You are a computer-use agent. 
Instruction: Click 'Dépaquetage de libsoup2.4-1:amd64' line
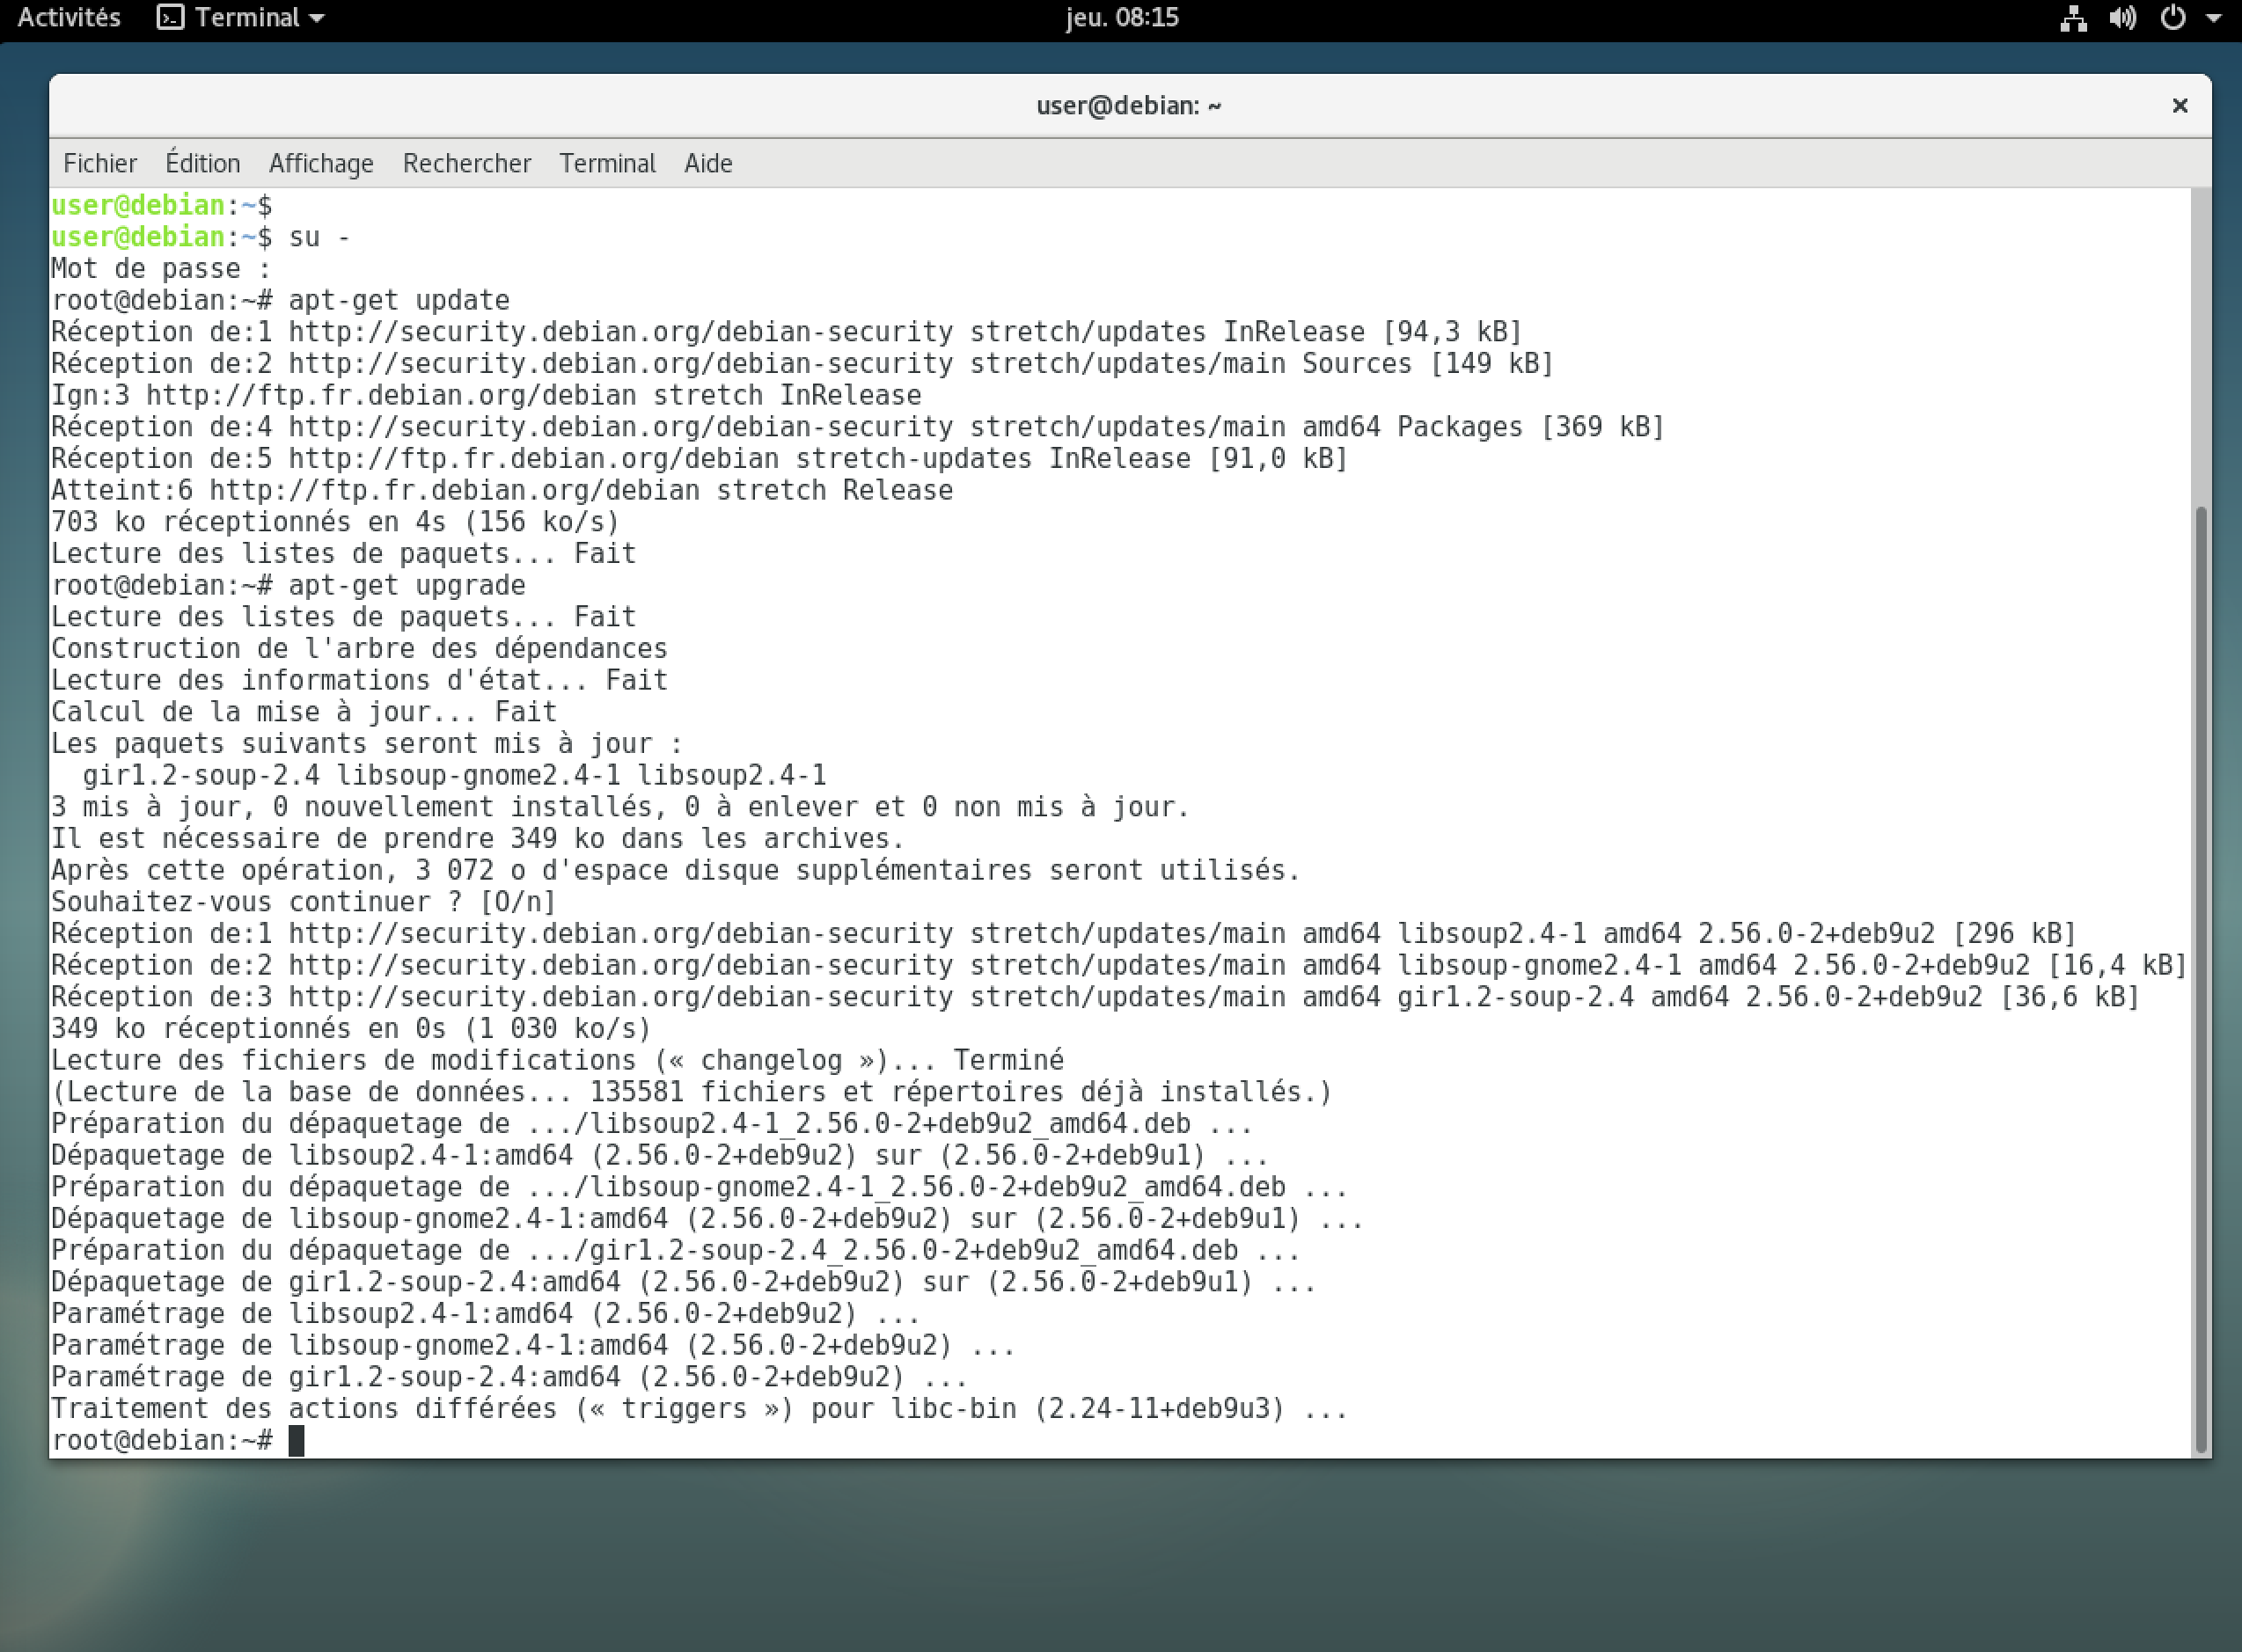click(660, 1156)
